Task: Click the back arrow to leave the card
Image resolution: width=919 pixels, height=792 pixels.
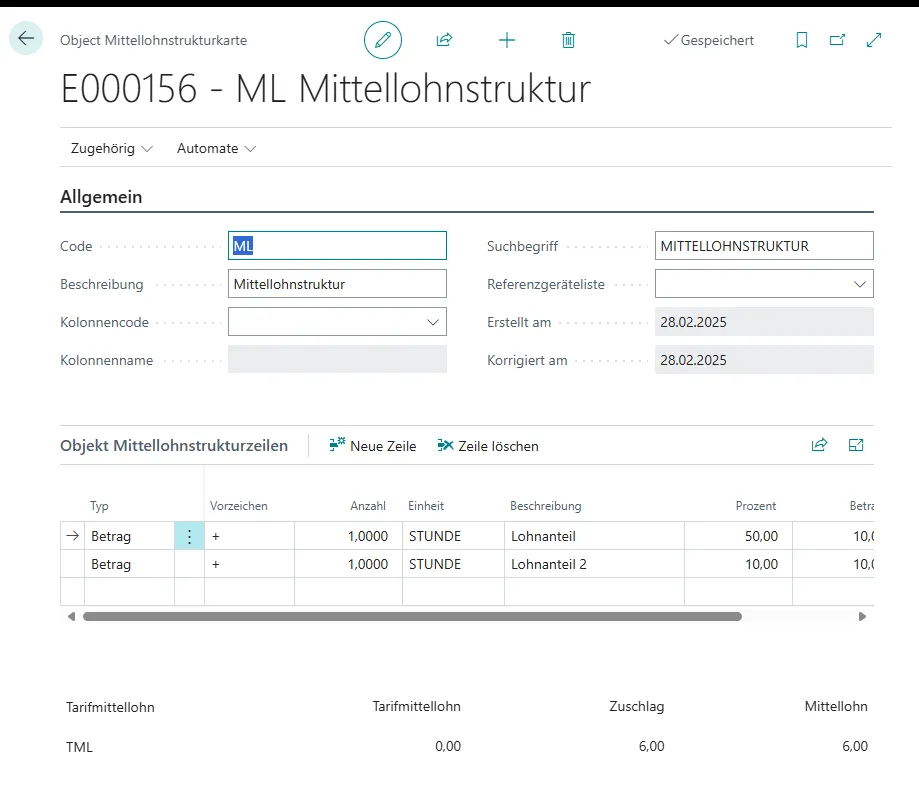Action: pos(25,38)
